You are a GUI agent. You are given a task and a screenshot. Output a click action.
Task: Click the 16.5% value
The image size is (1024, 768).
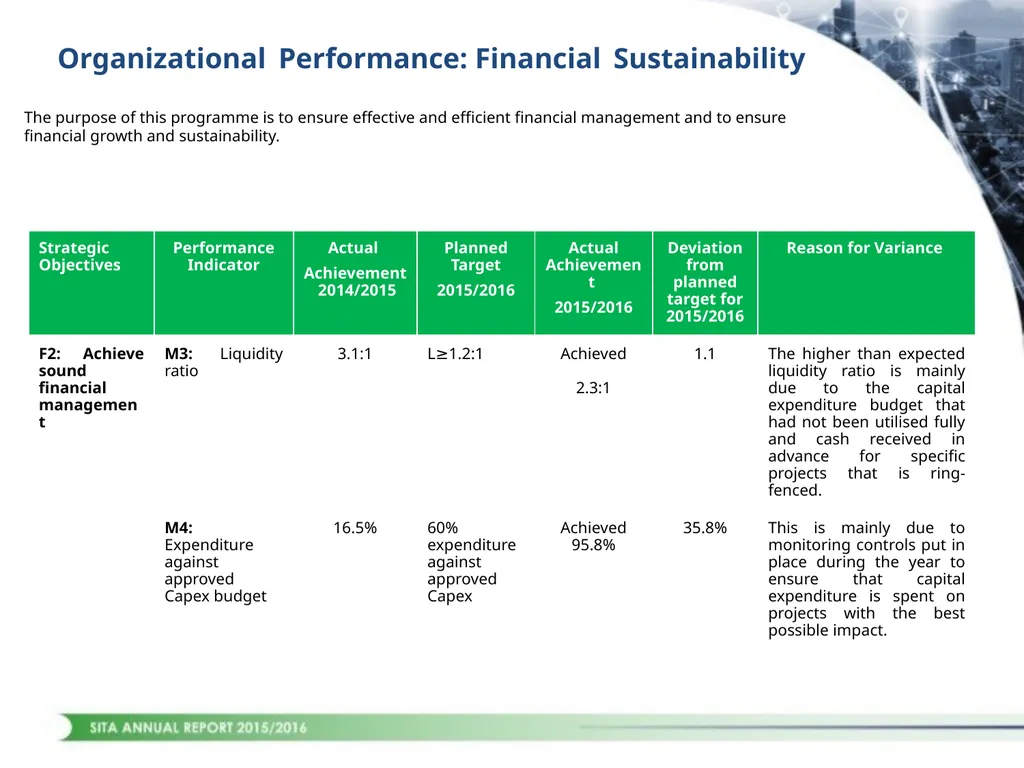355,528
